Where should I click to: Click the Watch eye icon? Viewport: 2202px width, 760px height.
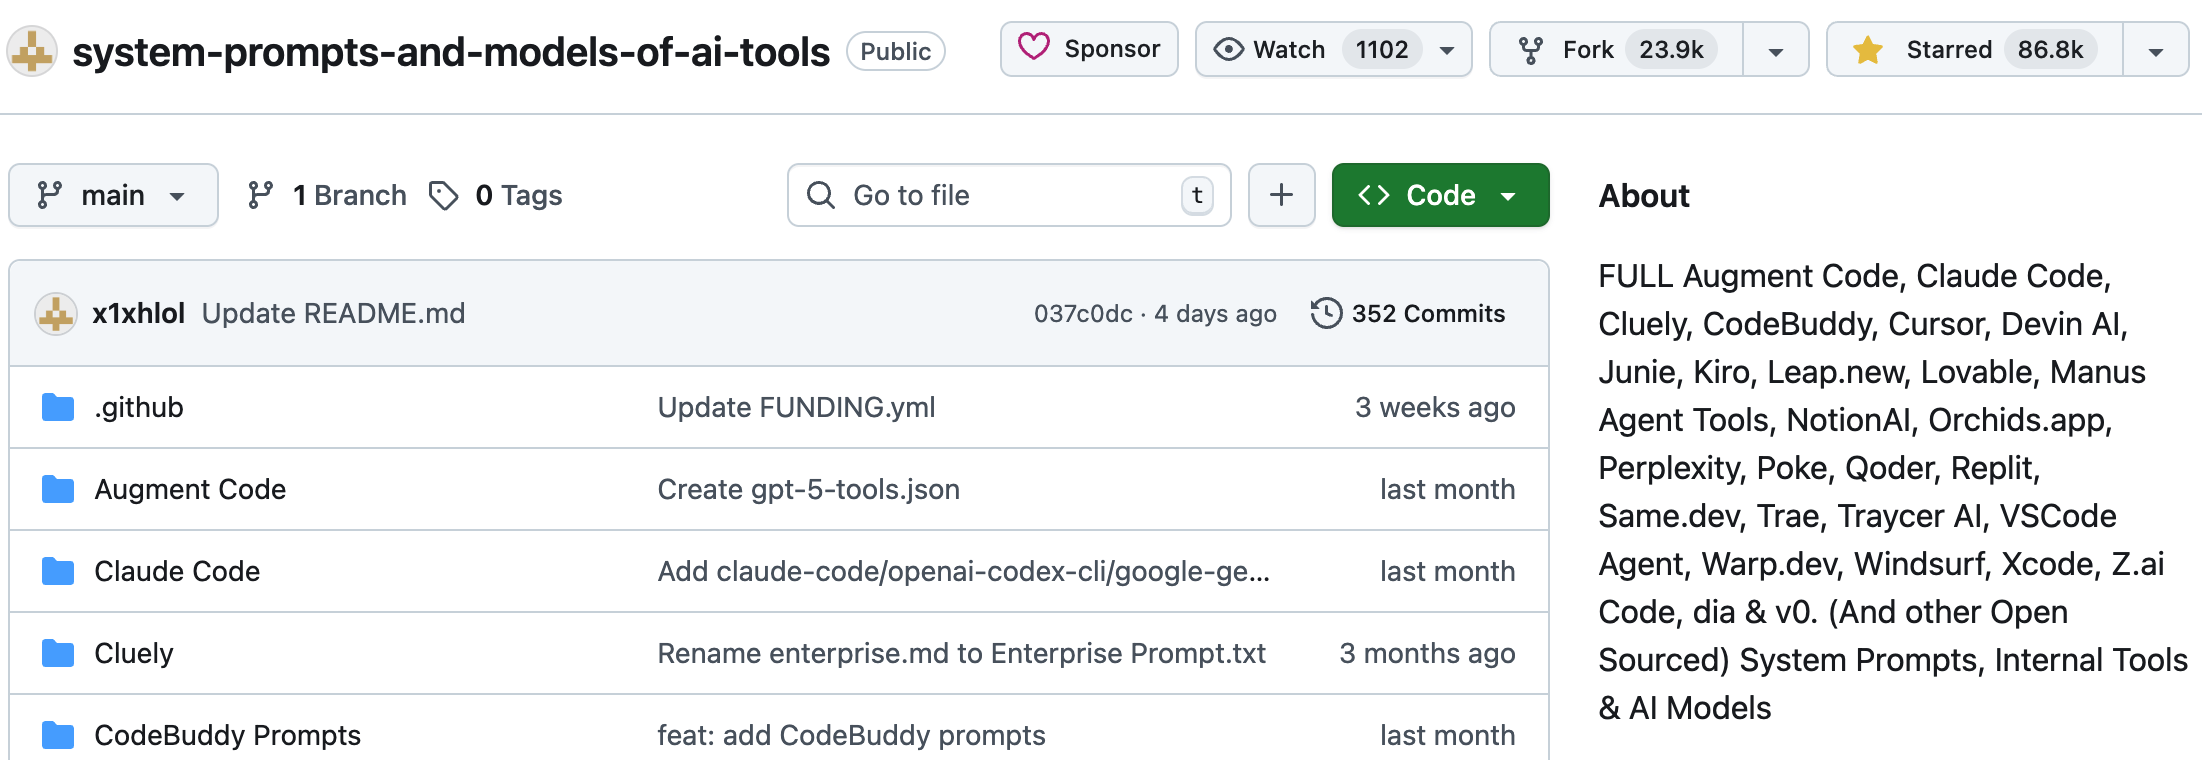point(1228,50)
